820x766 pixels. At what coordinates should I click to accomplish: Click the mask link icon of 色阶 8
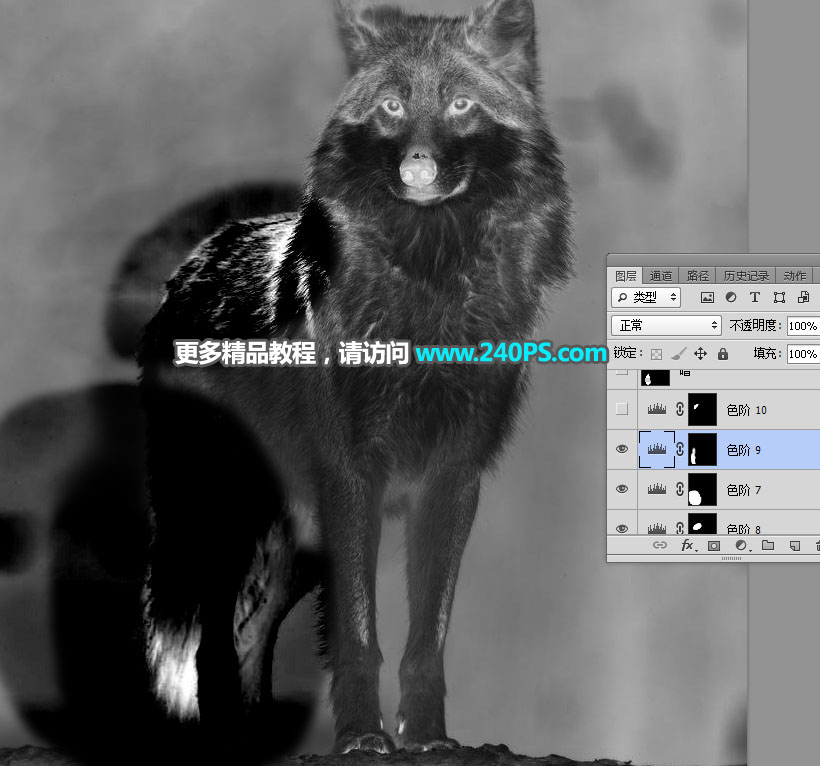(680, 527)
